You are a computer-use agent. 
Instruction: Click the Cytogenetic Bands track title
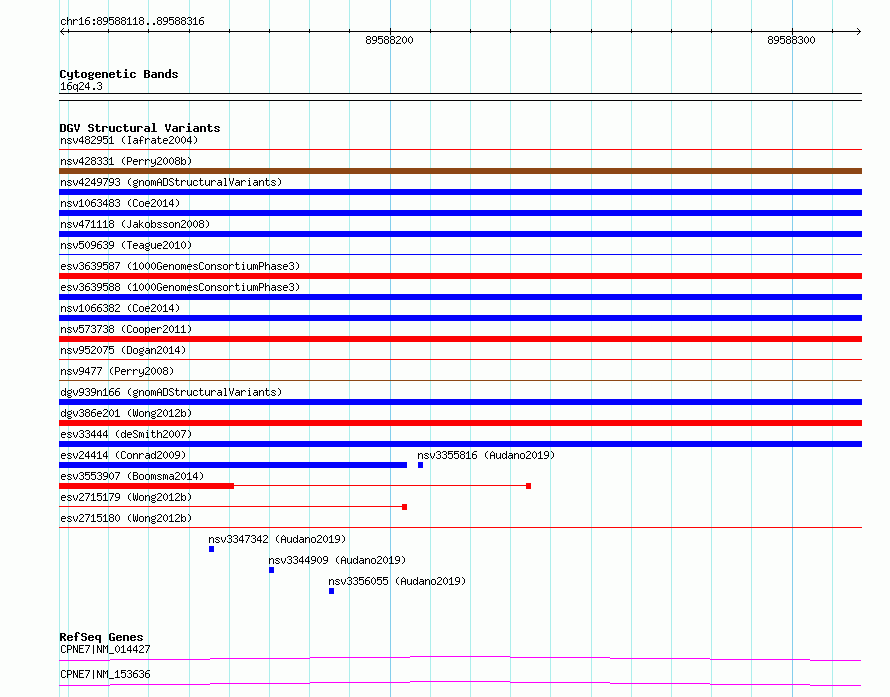pos(119,74)
